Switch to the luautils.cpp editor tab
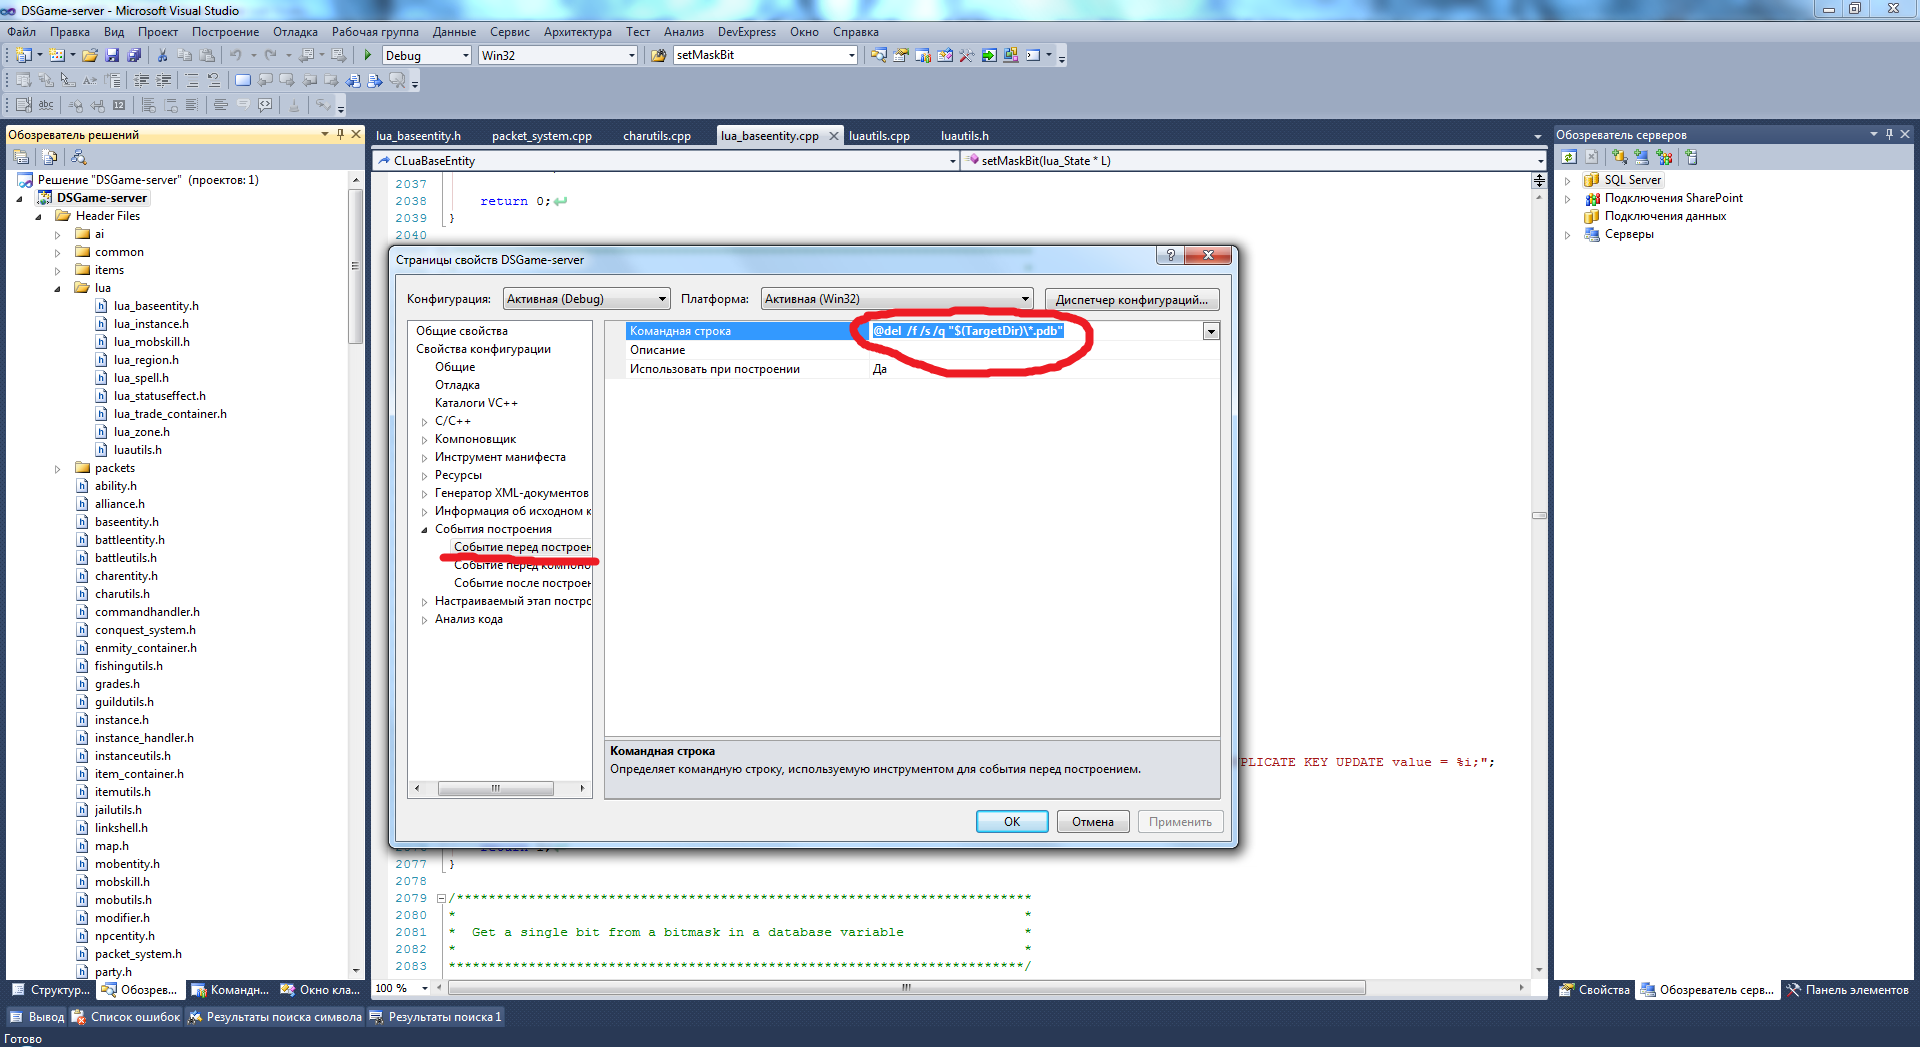 (879, 136)
